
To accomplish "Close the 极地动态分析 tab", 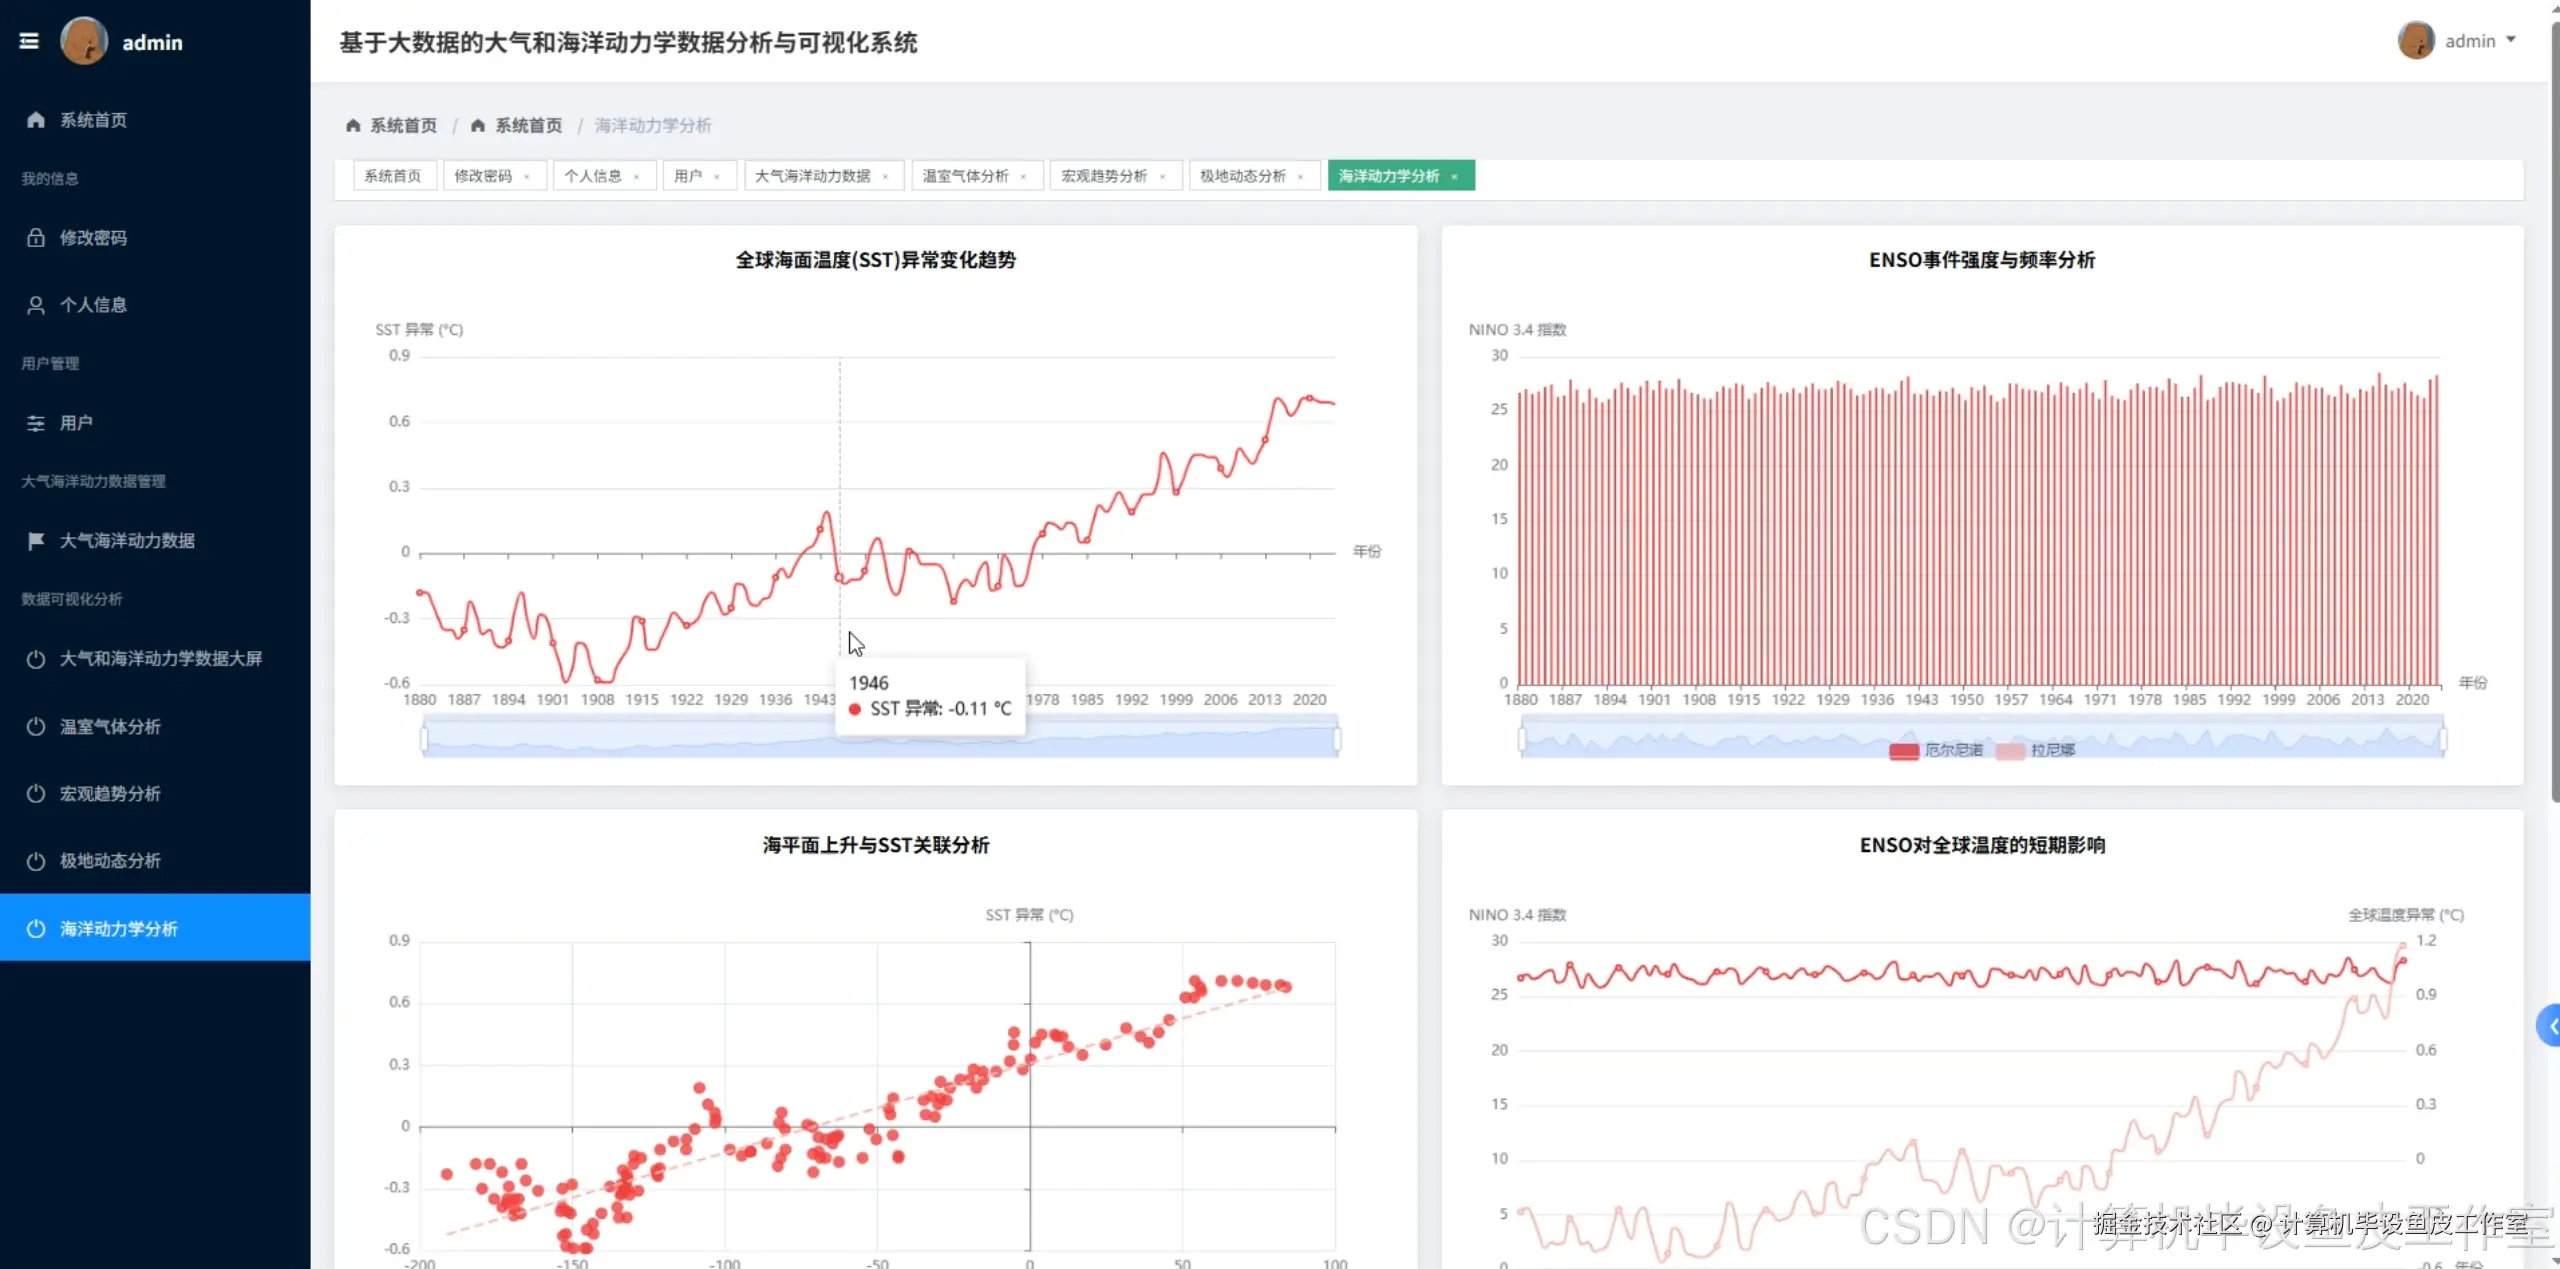I will point(1301,177).
